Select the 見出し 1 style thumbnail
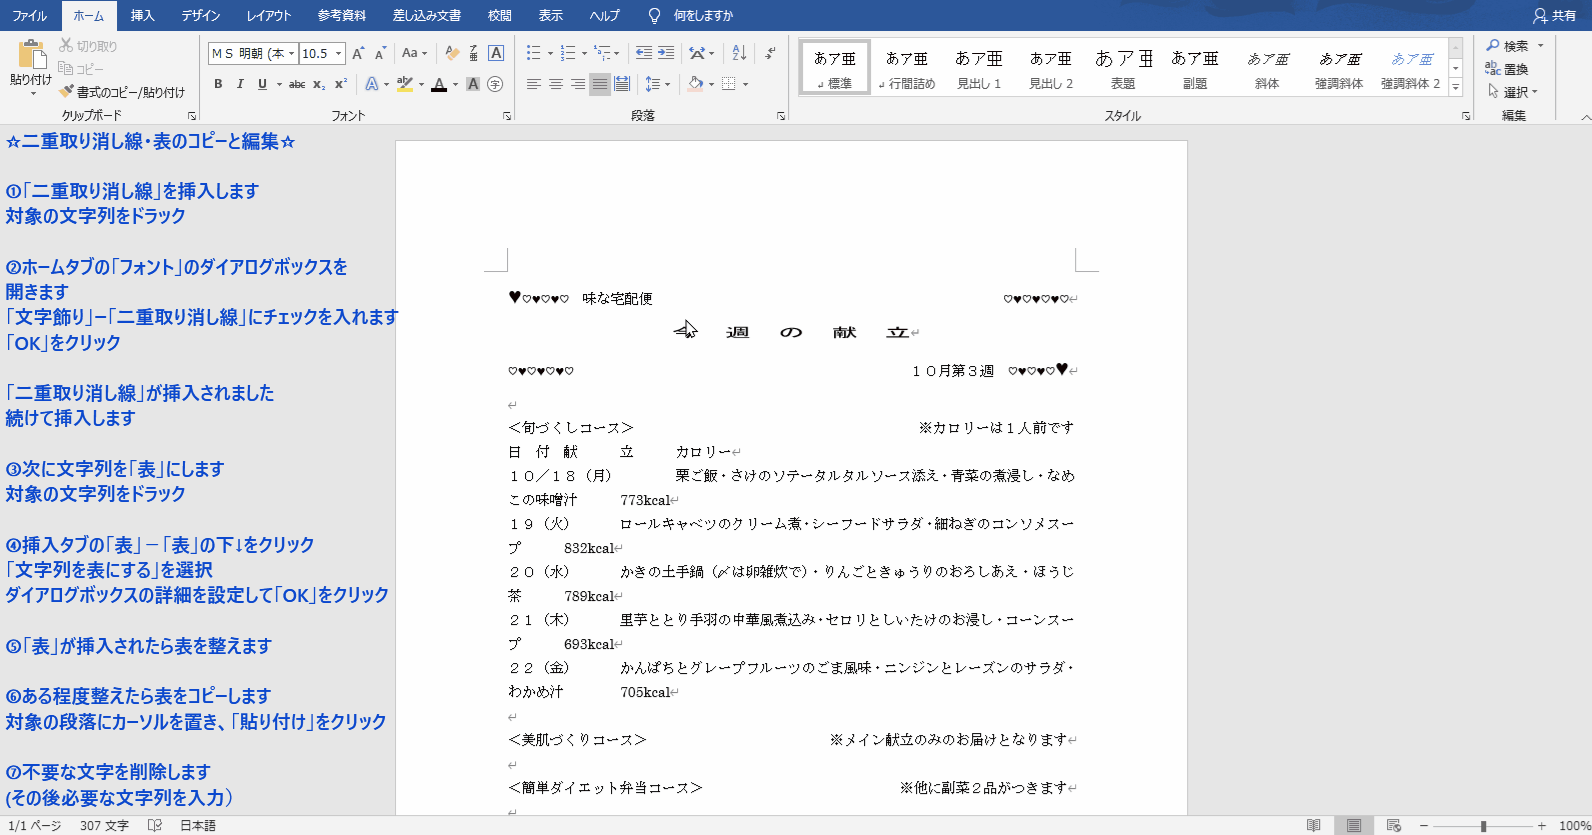This screenshot has width=1592, height=835. pos(979,69)
